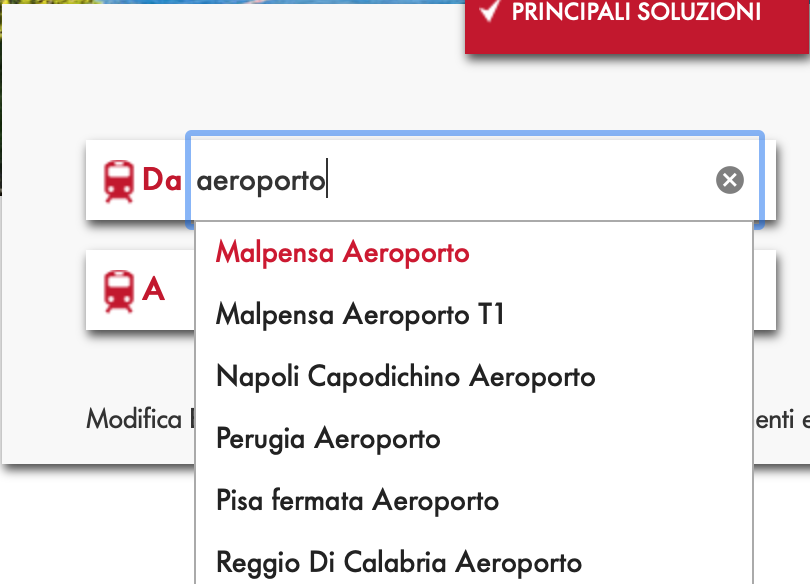Pick Napoli Capodichino Aeroporto station

(x=405, y=377)
